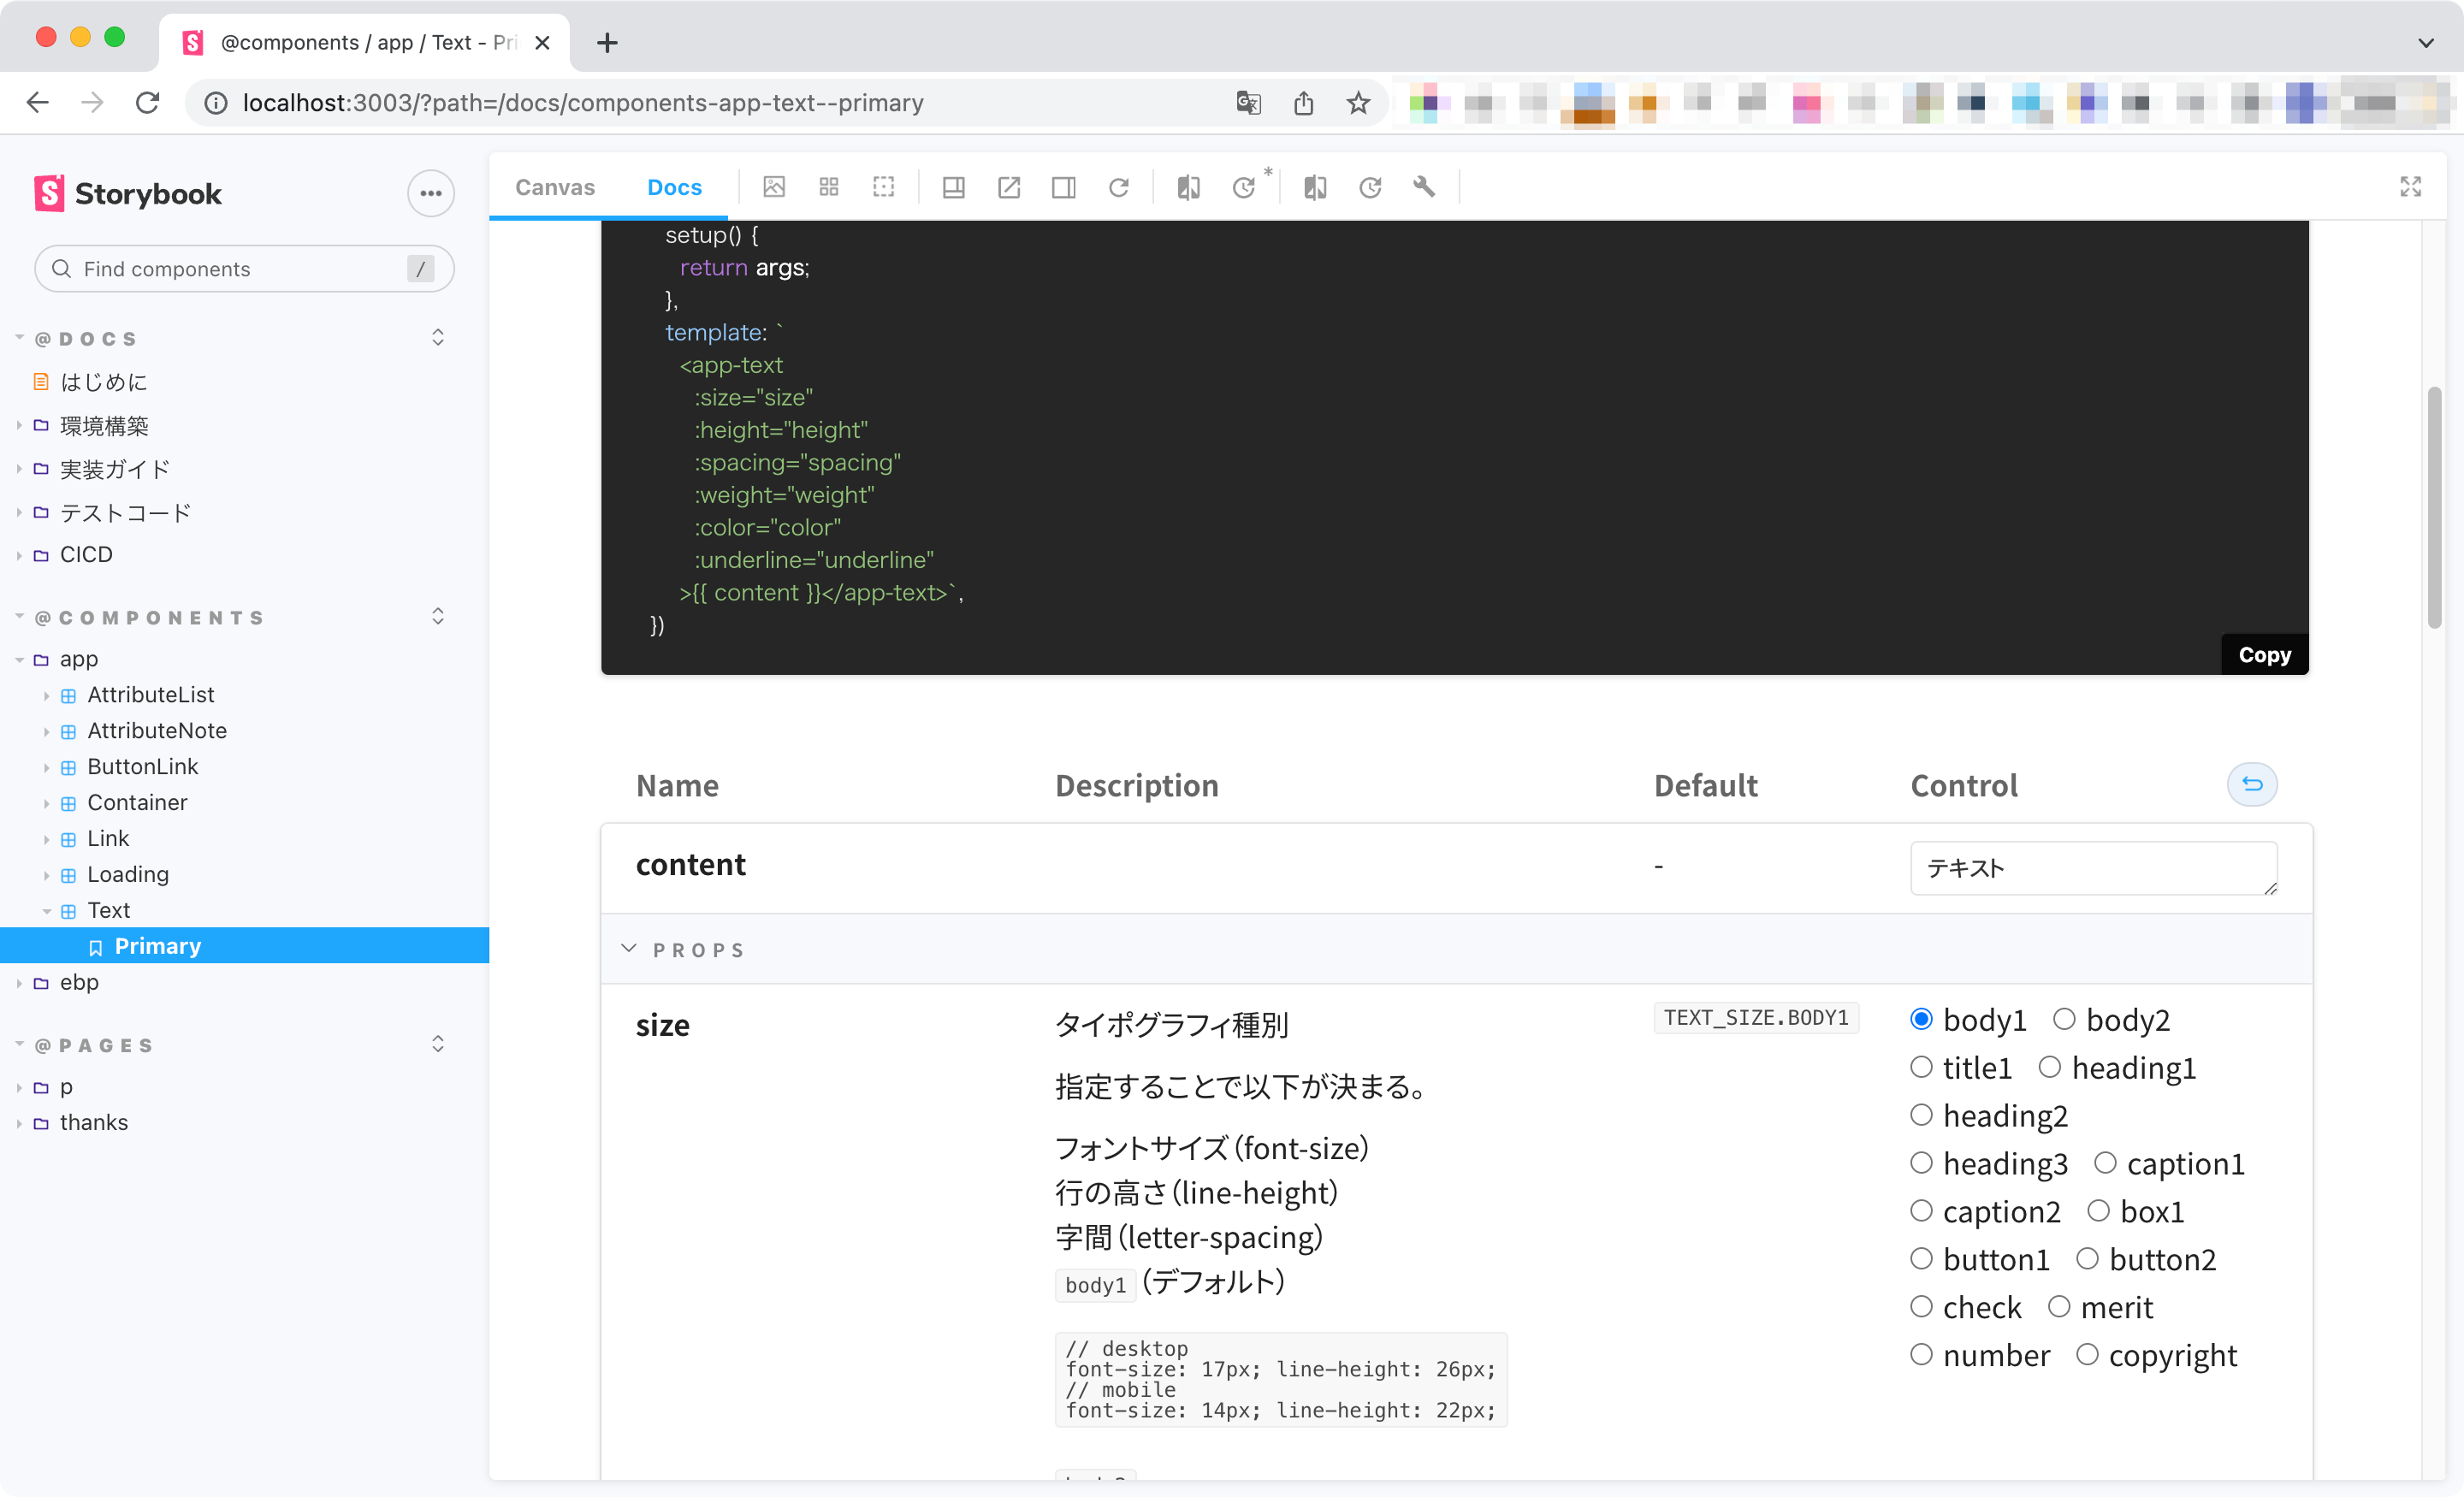Open Storybook's three-dot menu button
Screen dimensions: 2464x1497
pos(431,194)
